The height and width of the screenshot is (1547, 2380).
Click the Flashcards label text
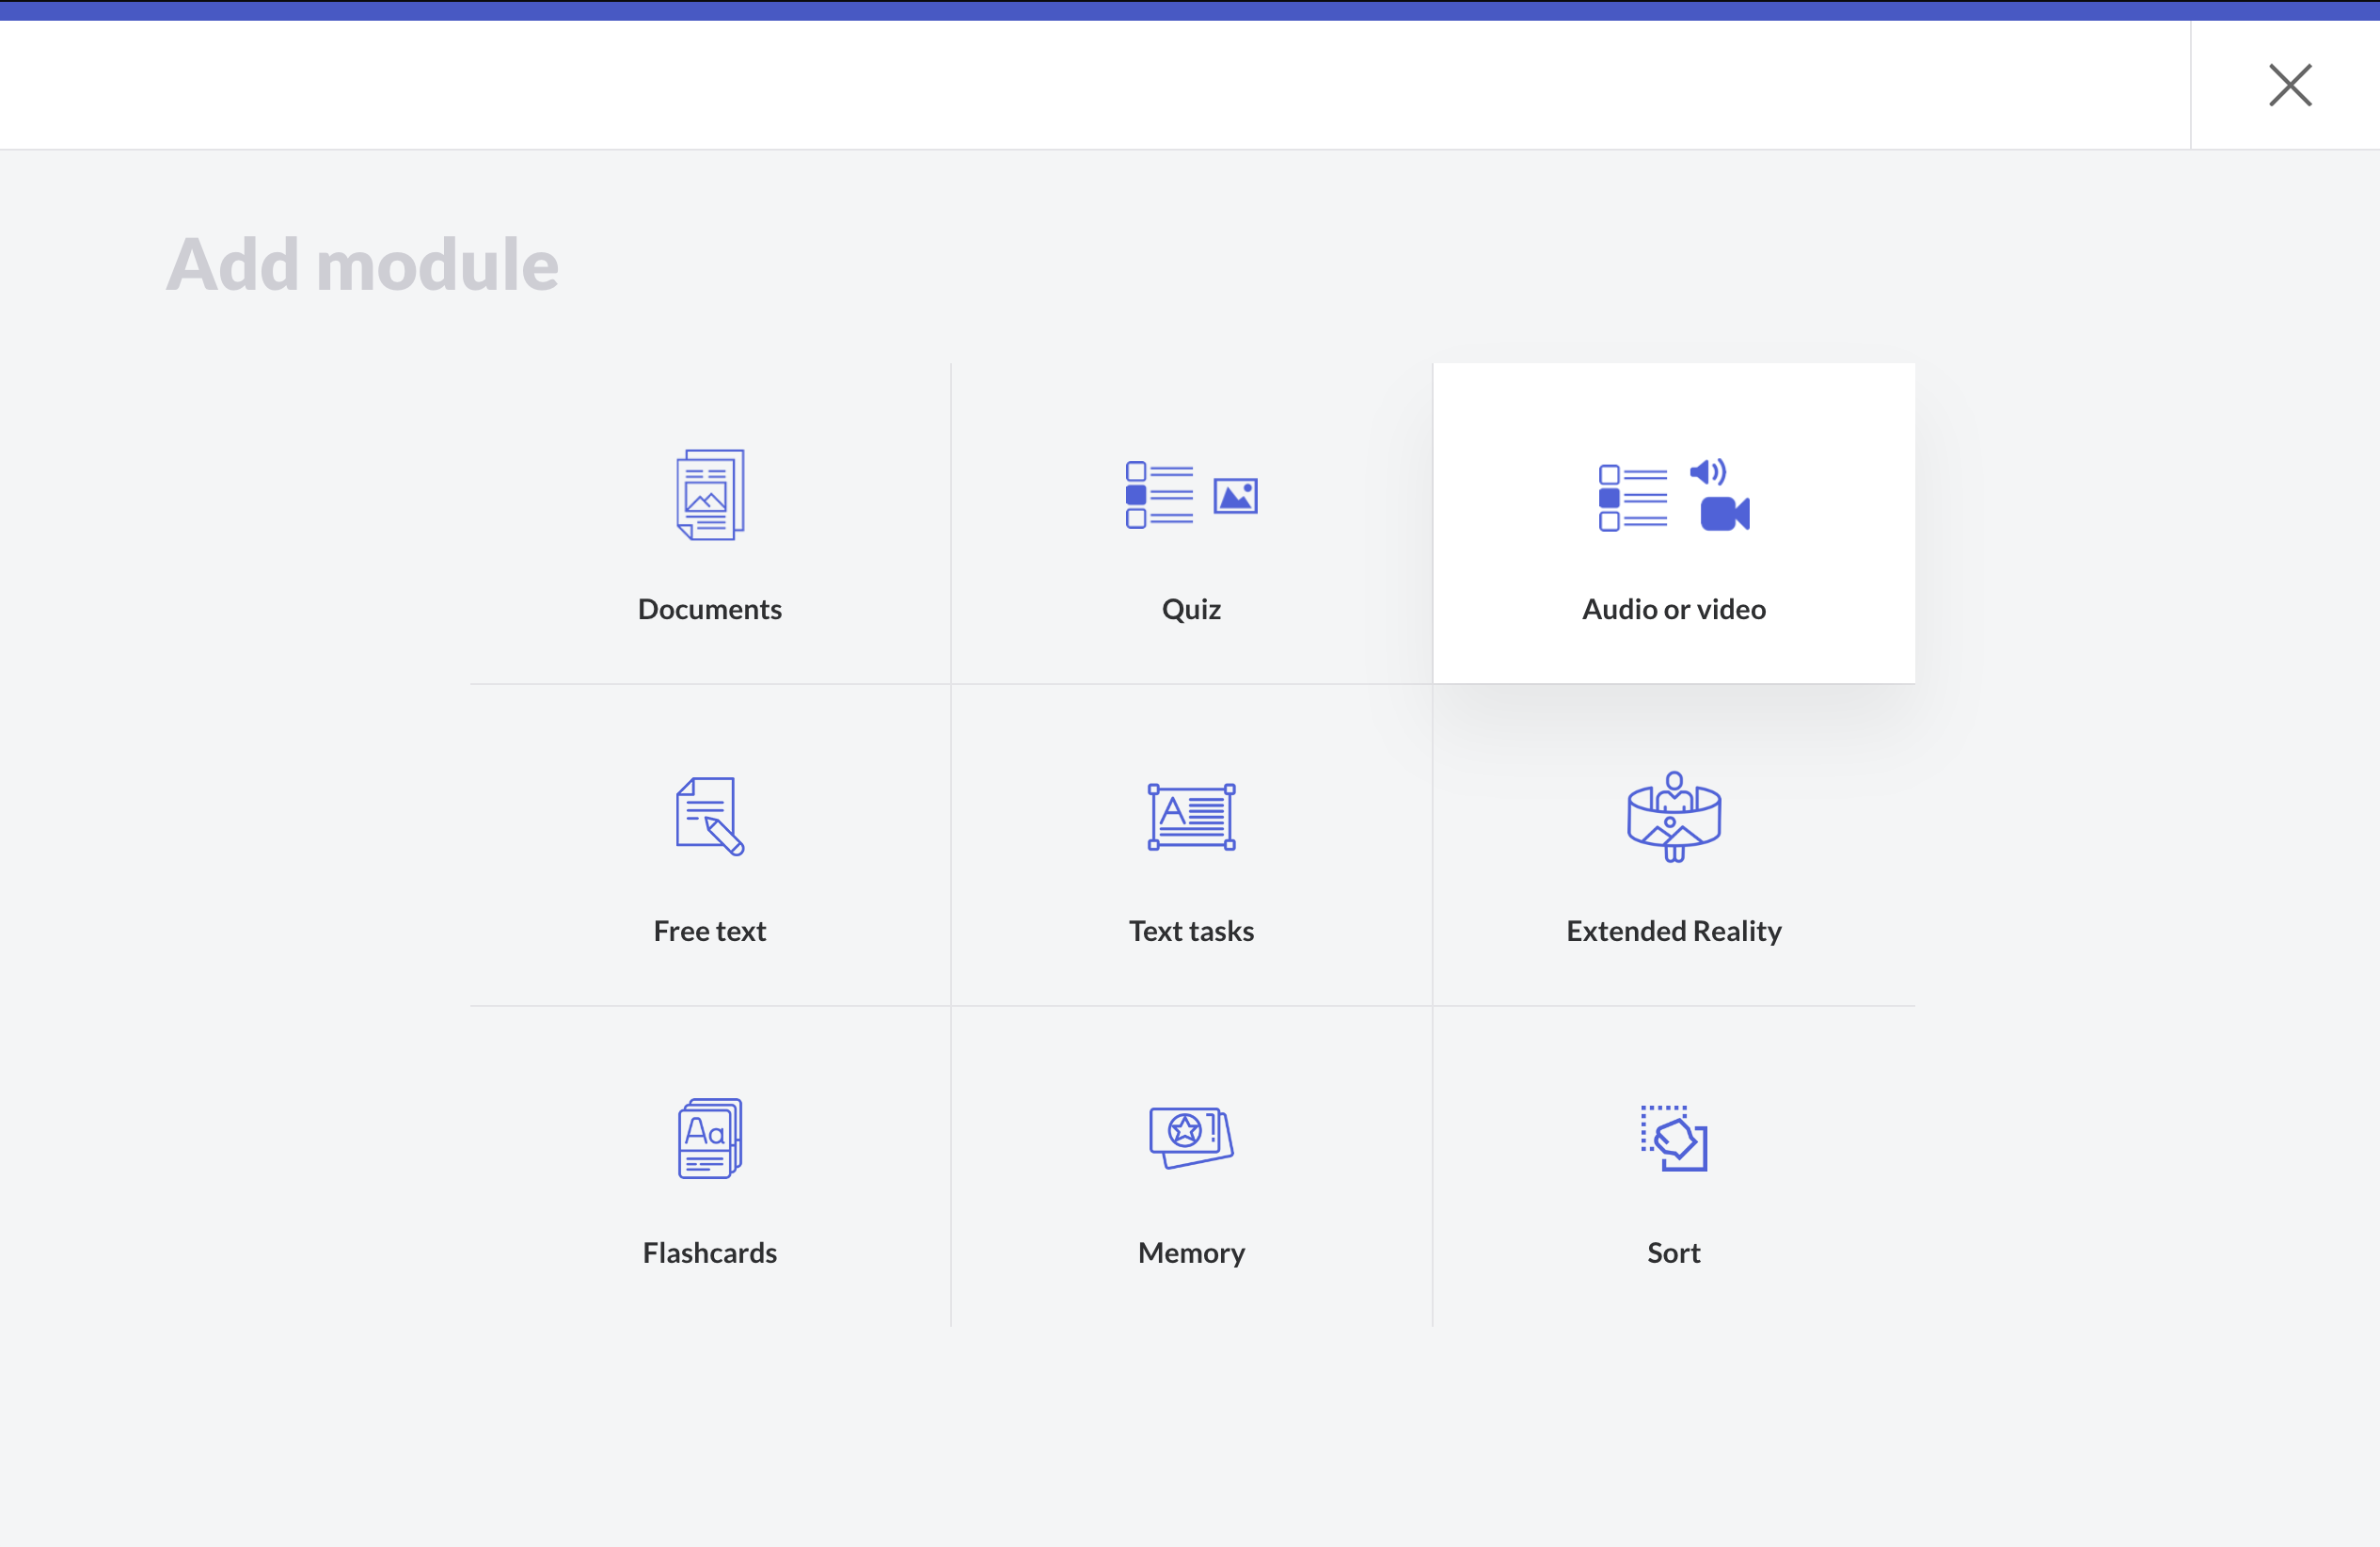(710, 1253)
